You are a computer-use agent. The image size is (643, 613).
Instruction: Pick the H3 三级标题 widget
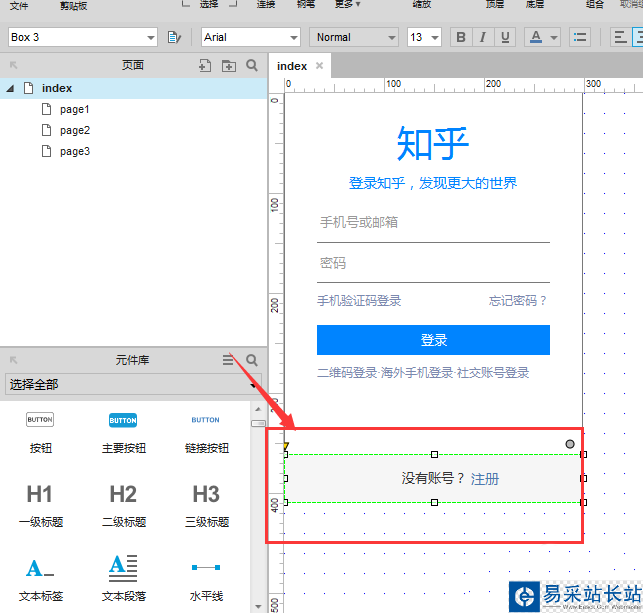tap(206, 506)
